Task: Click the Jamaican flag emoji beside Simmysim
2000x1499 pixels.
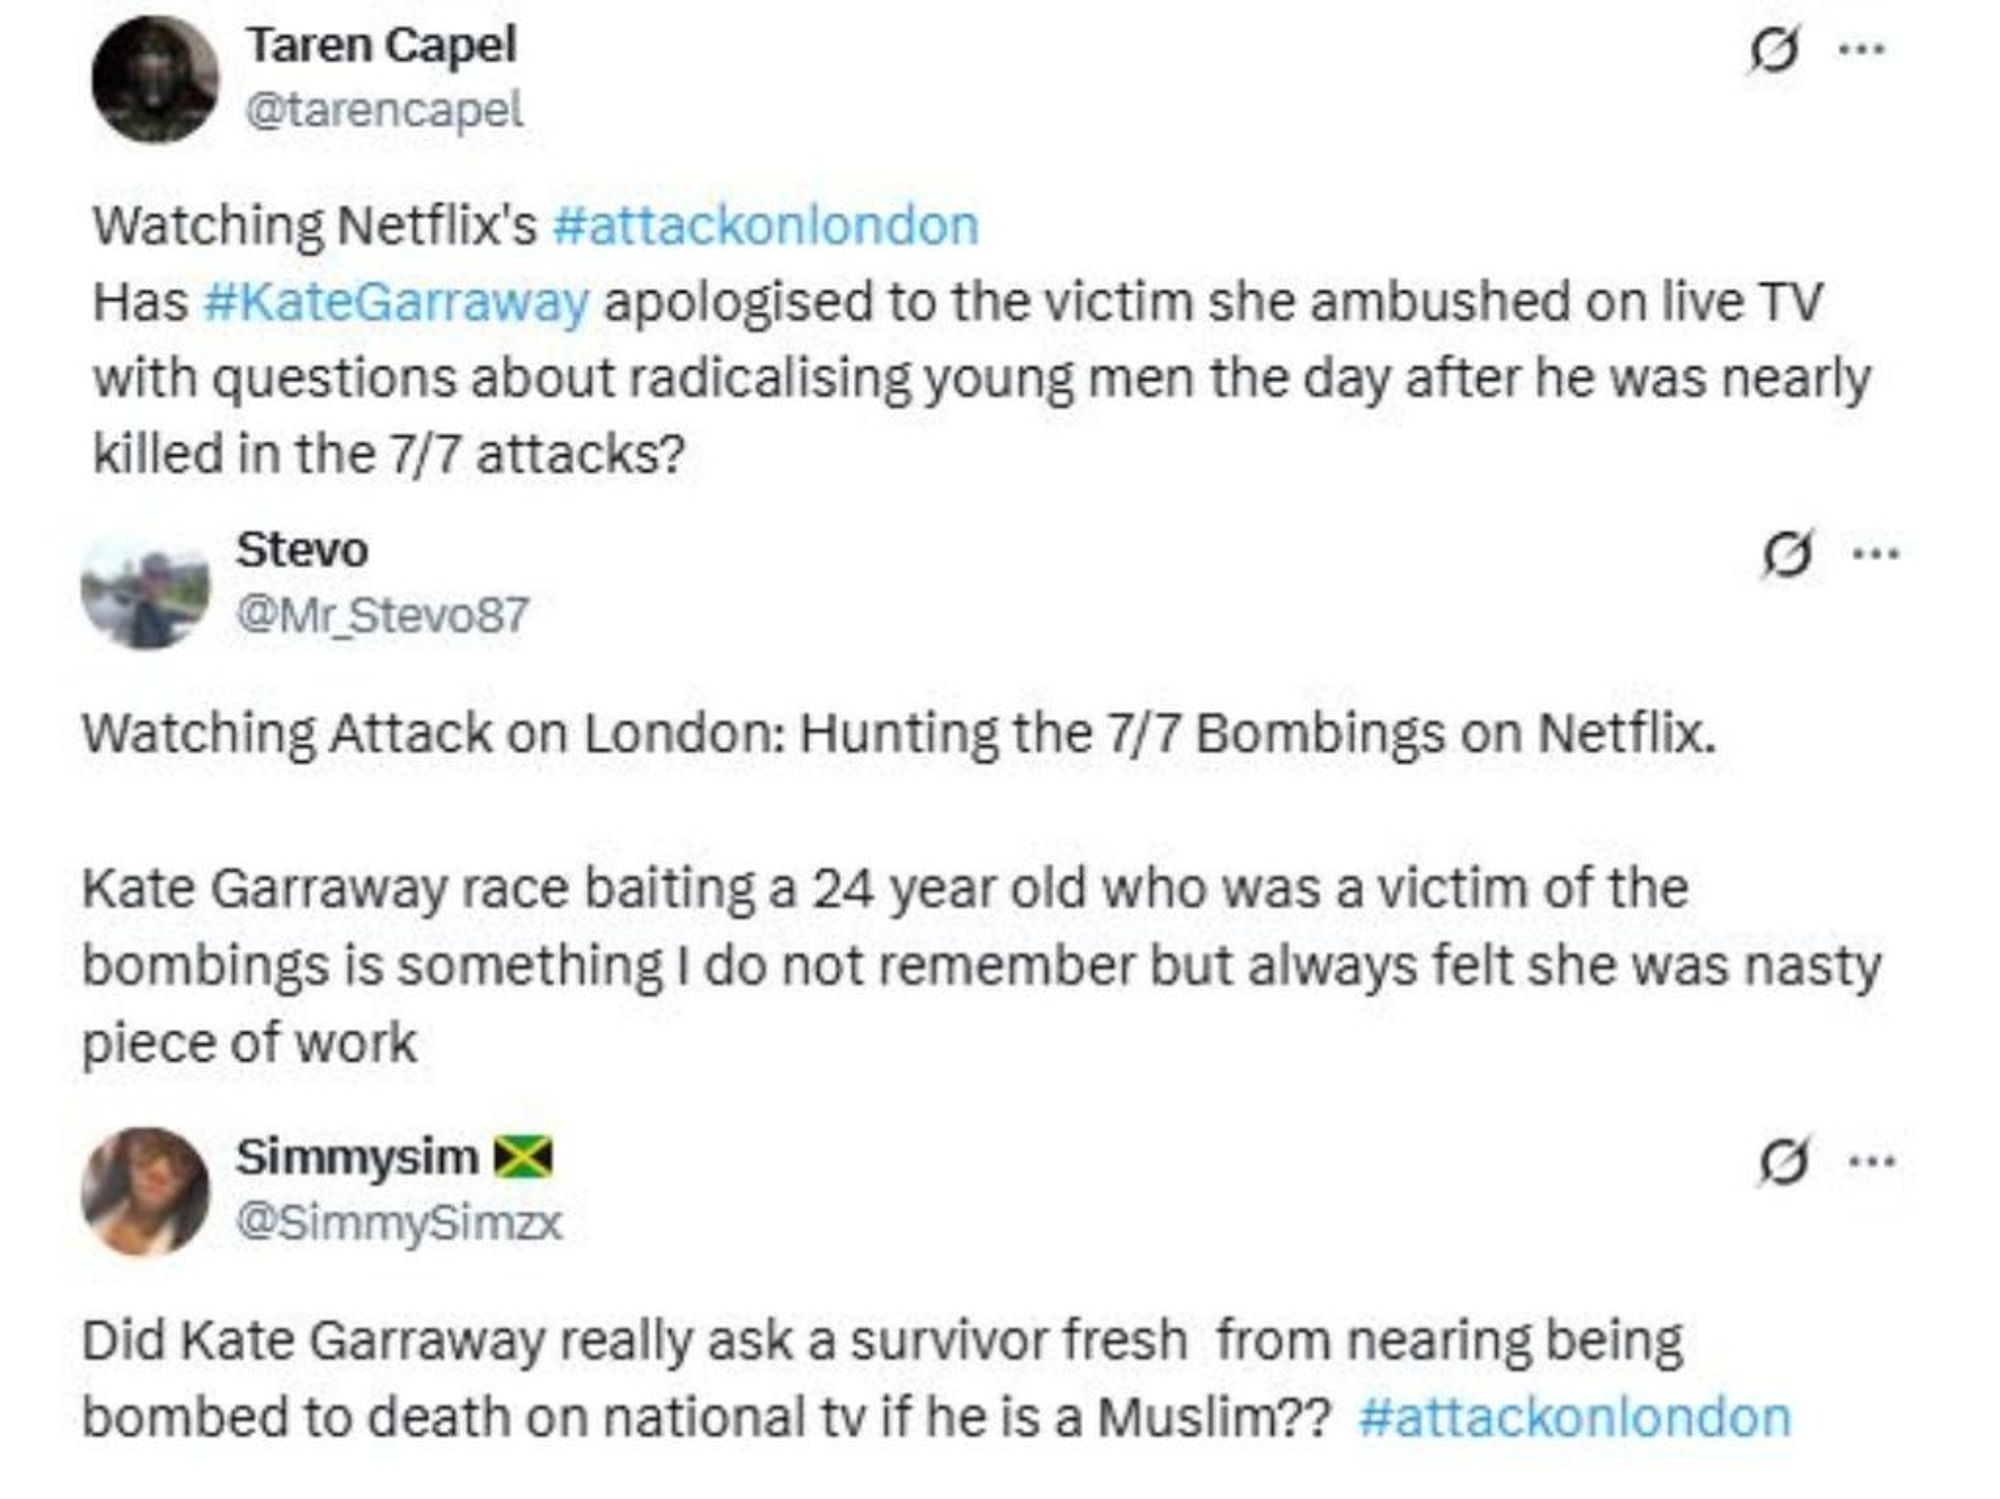Action: (524, 1158)
